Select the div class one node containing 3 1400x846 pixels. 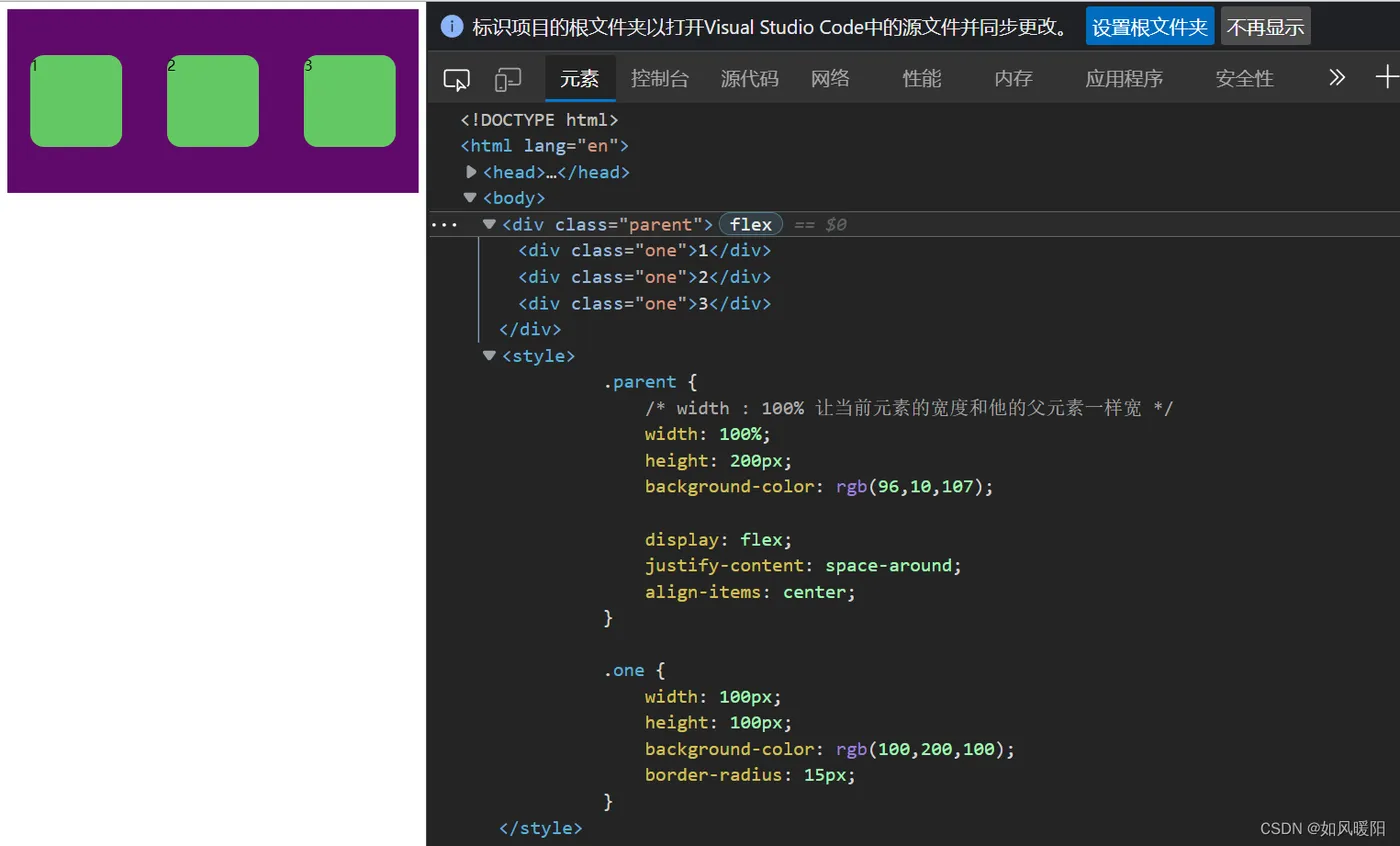click(645, 303)
